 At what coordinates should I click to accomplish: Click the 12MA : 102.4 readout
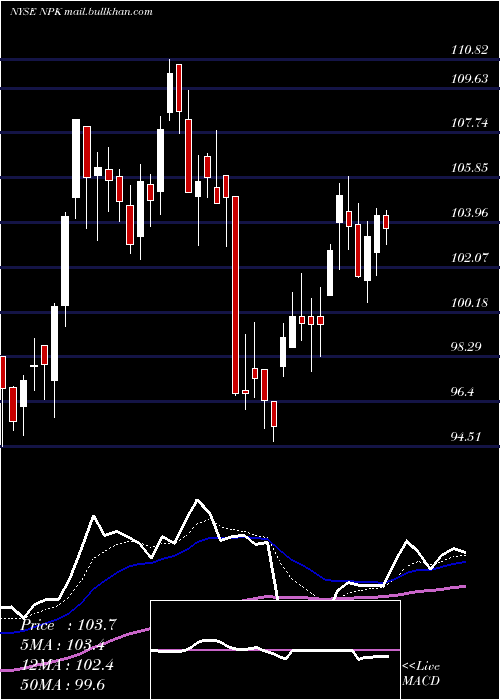pos(67,665)
